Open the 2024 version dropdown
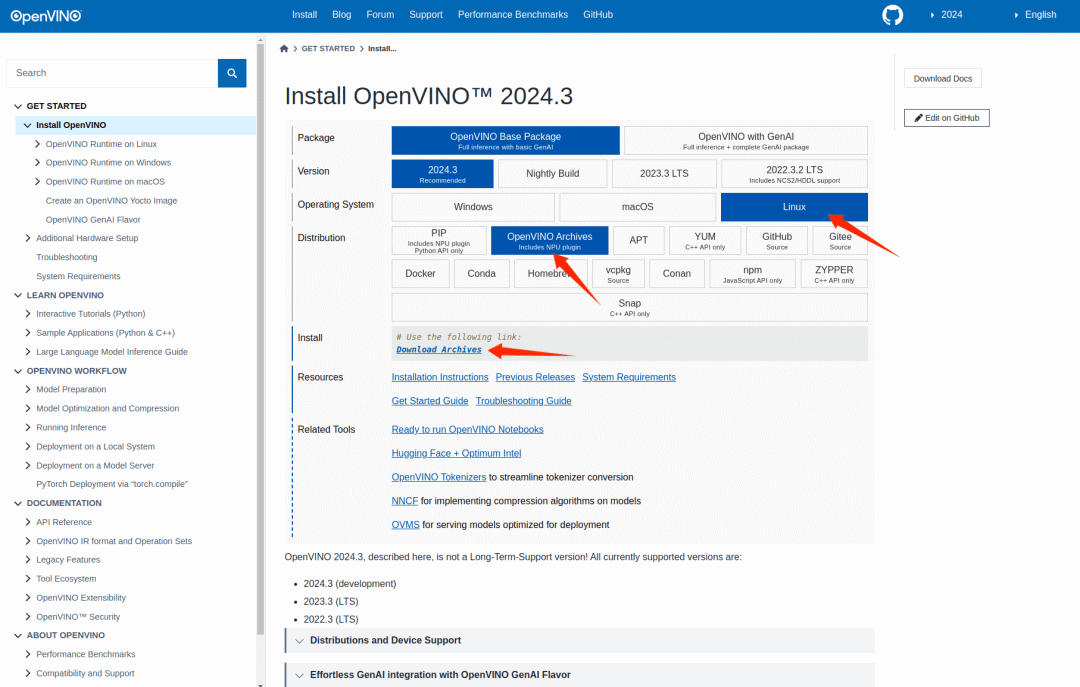This screenshot has width=1080, height=687. click(x=946, y=14)
